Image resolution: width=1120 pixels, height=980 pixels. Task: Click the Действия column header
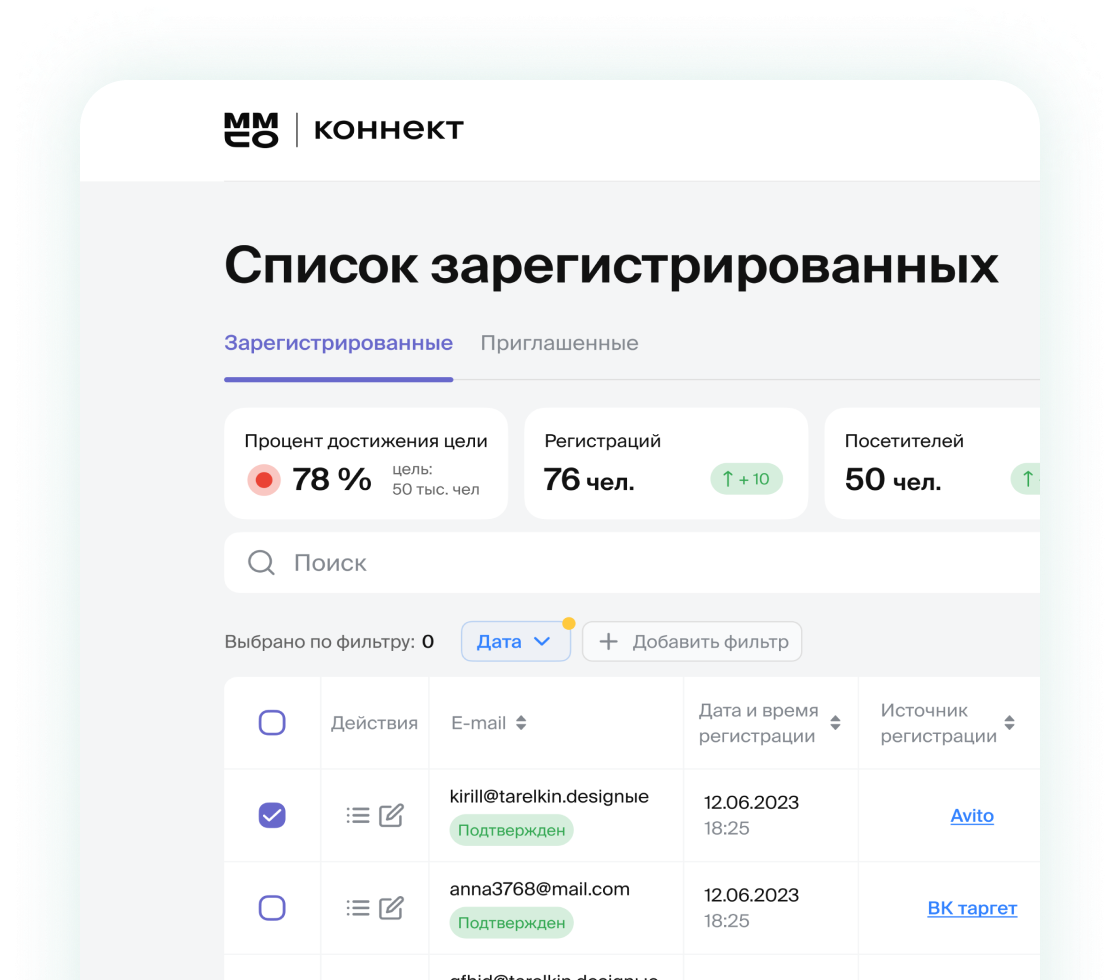tap(374, 723)
